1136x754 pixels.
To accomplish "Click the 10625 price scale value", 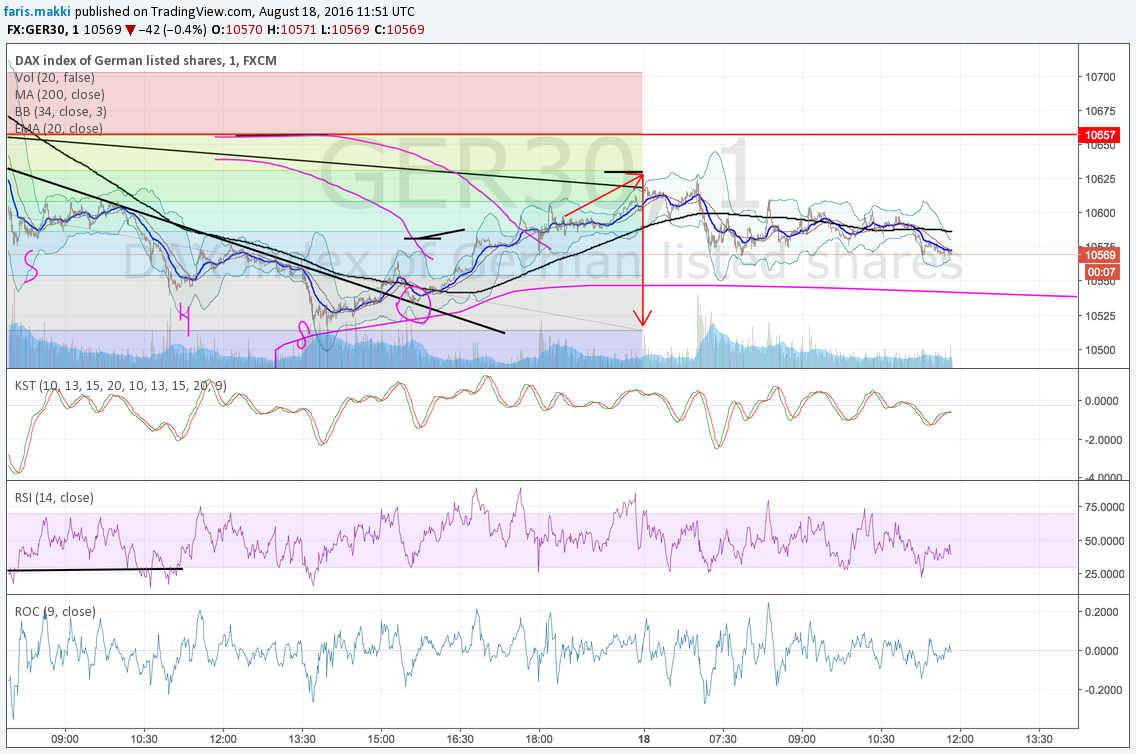I will point(1100,179).
